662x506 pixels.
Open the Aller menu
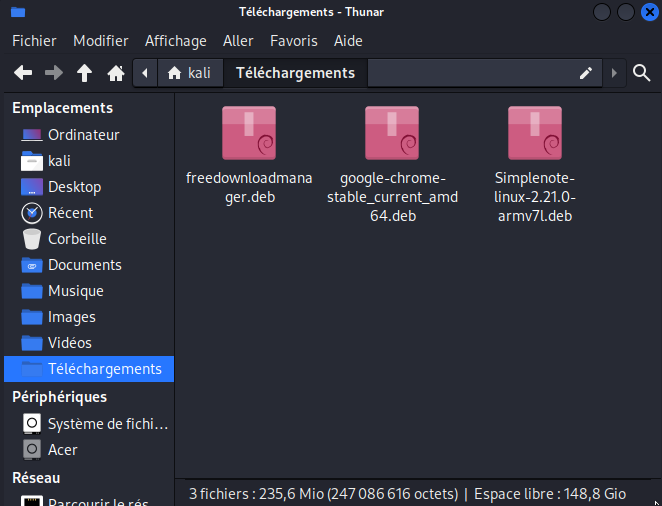(238, 41)
